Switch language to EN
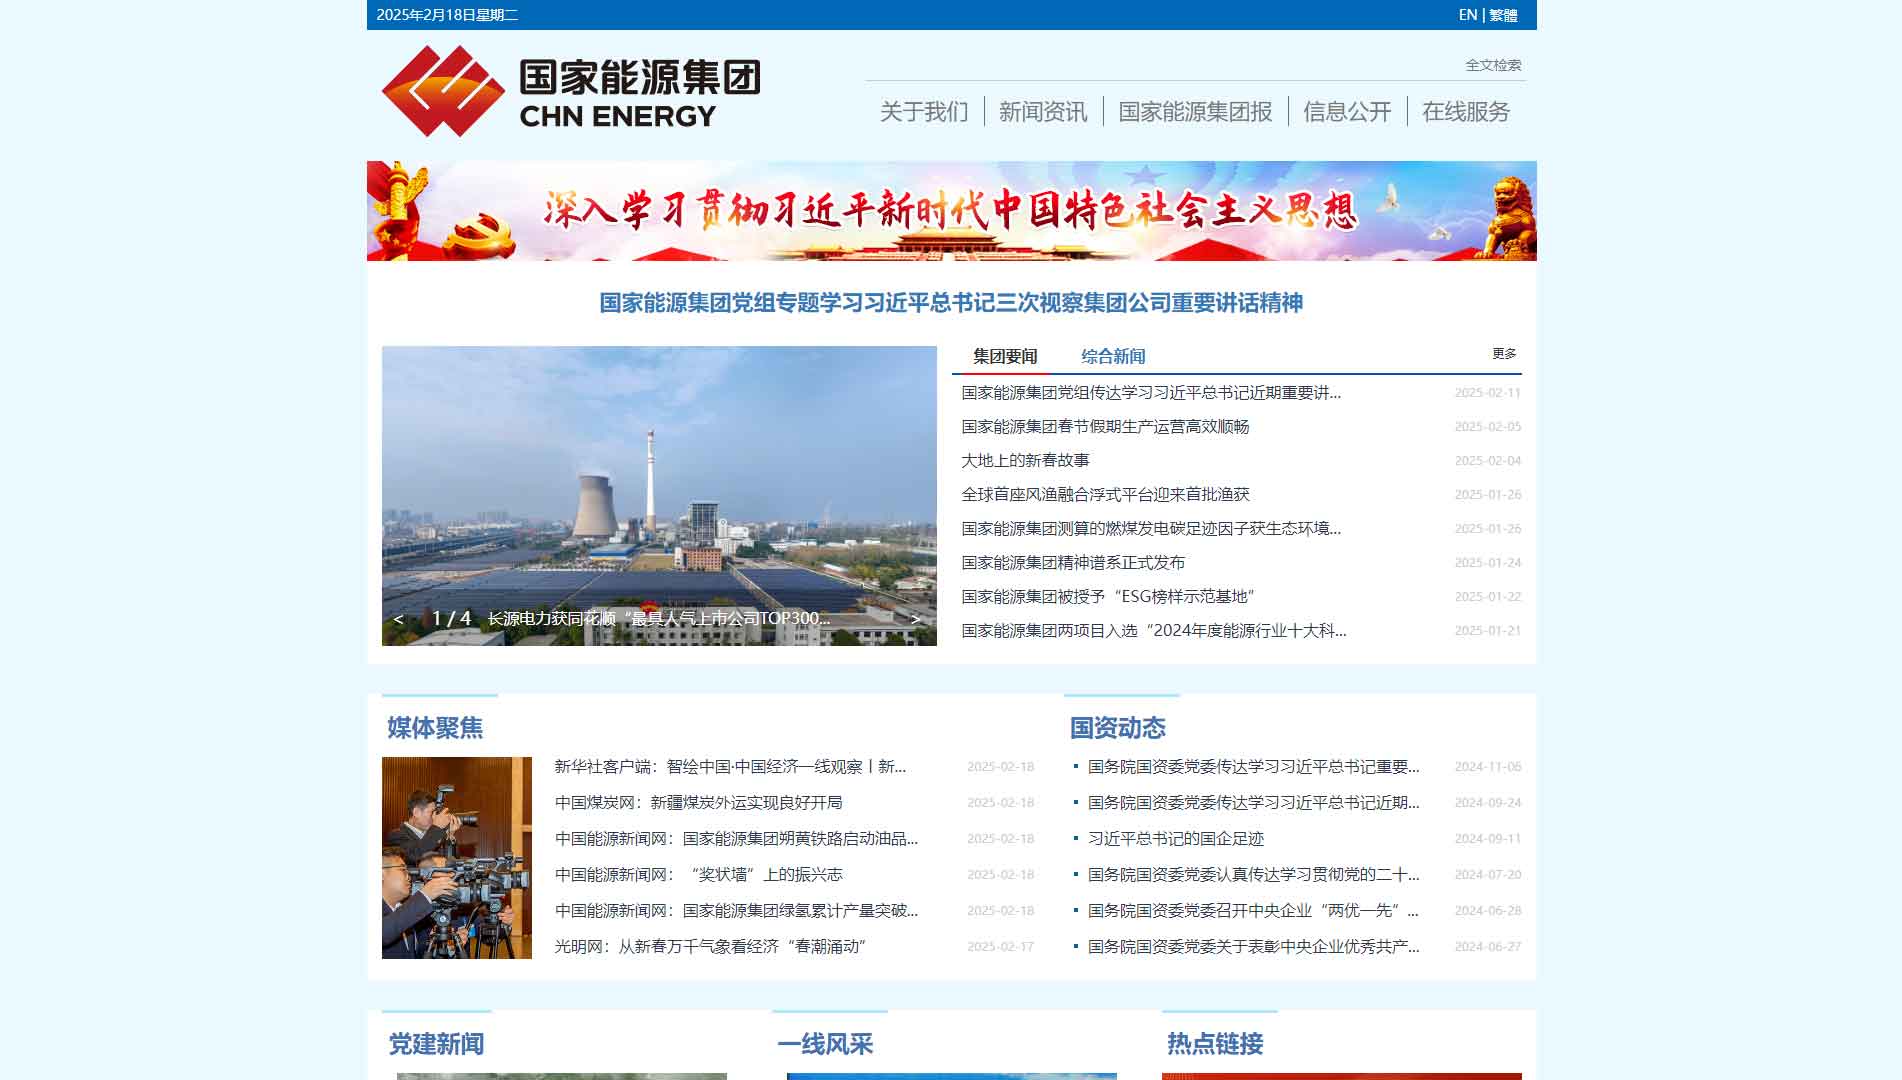Image resolution: width=1902 pixels, height=1080 pixels. [1467, 15]
